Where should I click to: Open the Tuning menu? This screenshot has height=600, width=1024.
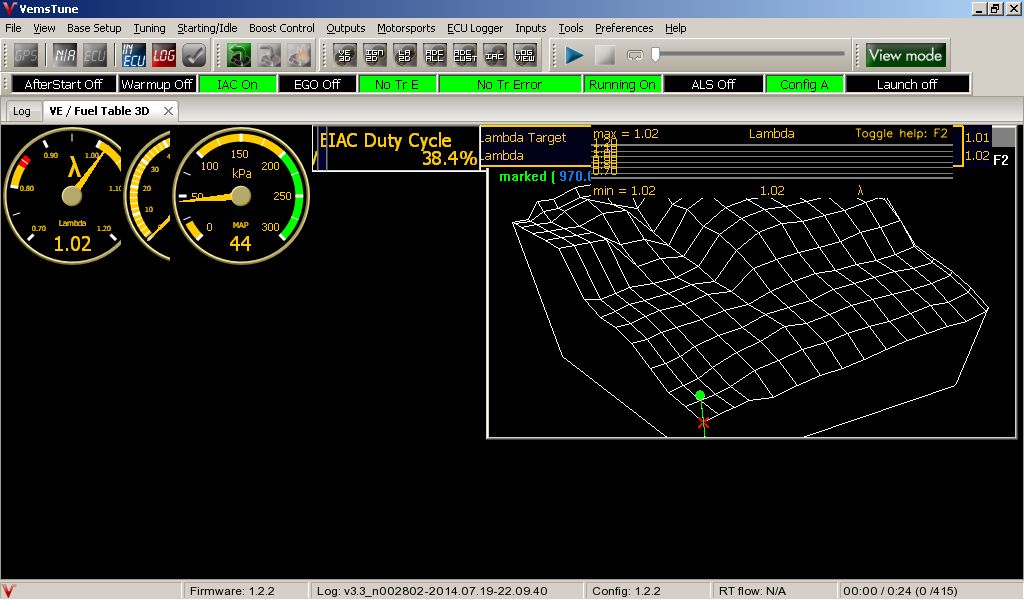click(150, 28)
